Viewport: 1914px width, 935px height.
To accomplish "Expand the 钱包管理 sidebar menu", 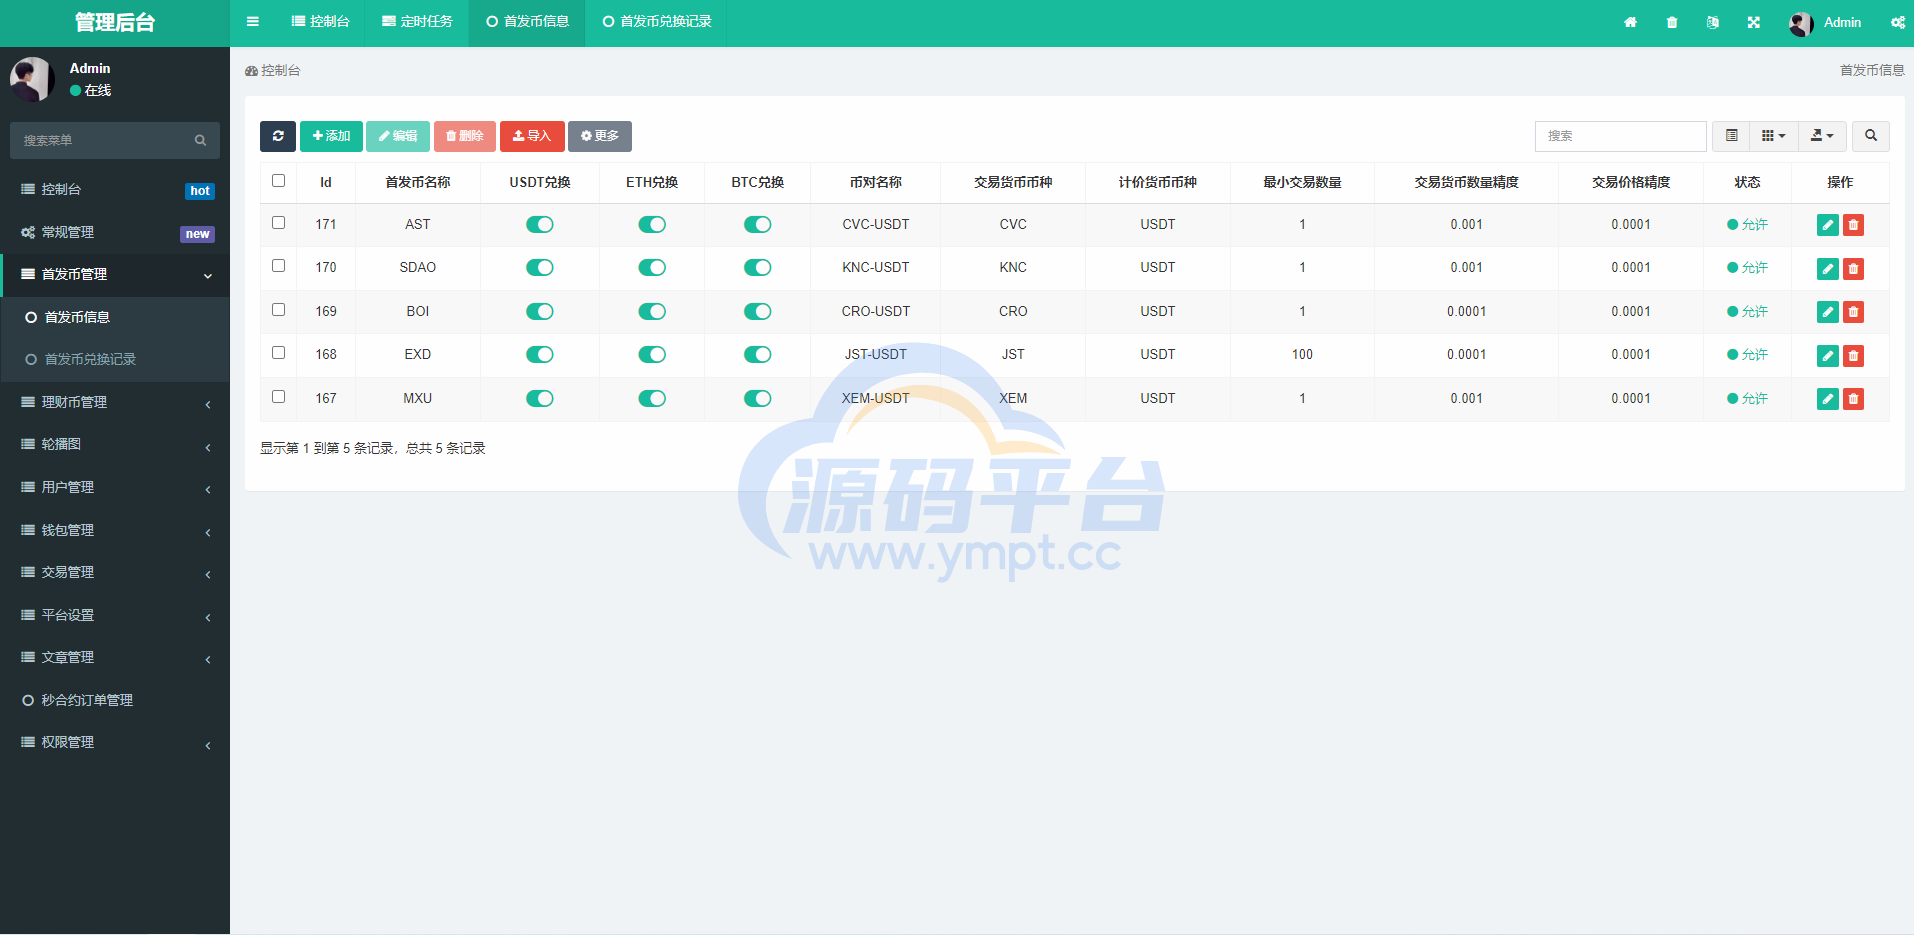I will pyautogui.click(x=115, y=531).
